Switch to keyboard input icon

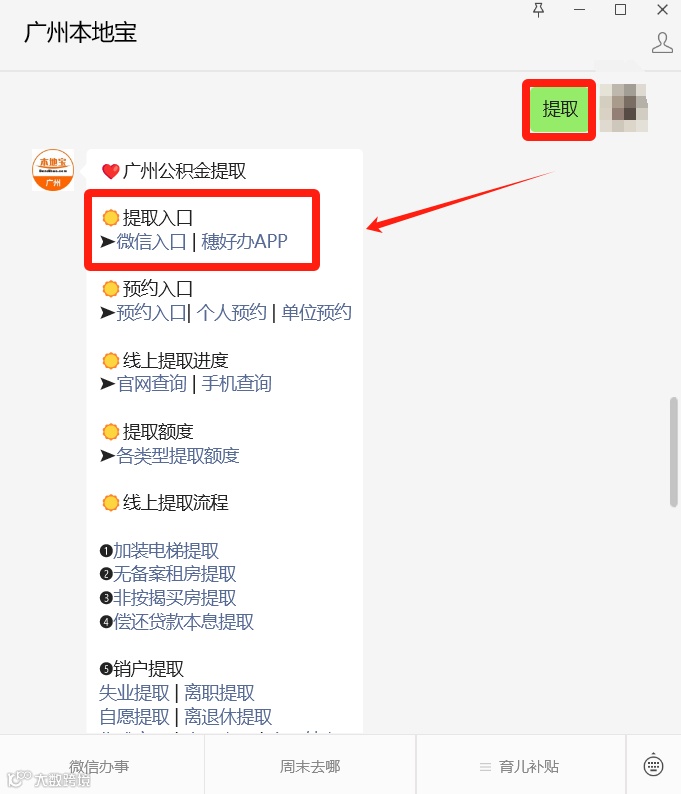(x=653, y=765)
